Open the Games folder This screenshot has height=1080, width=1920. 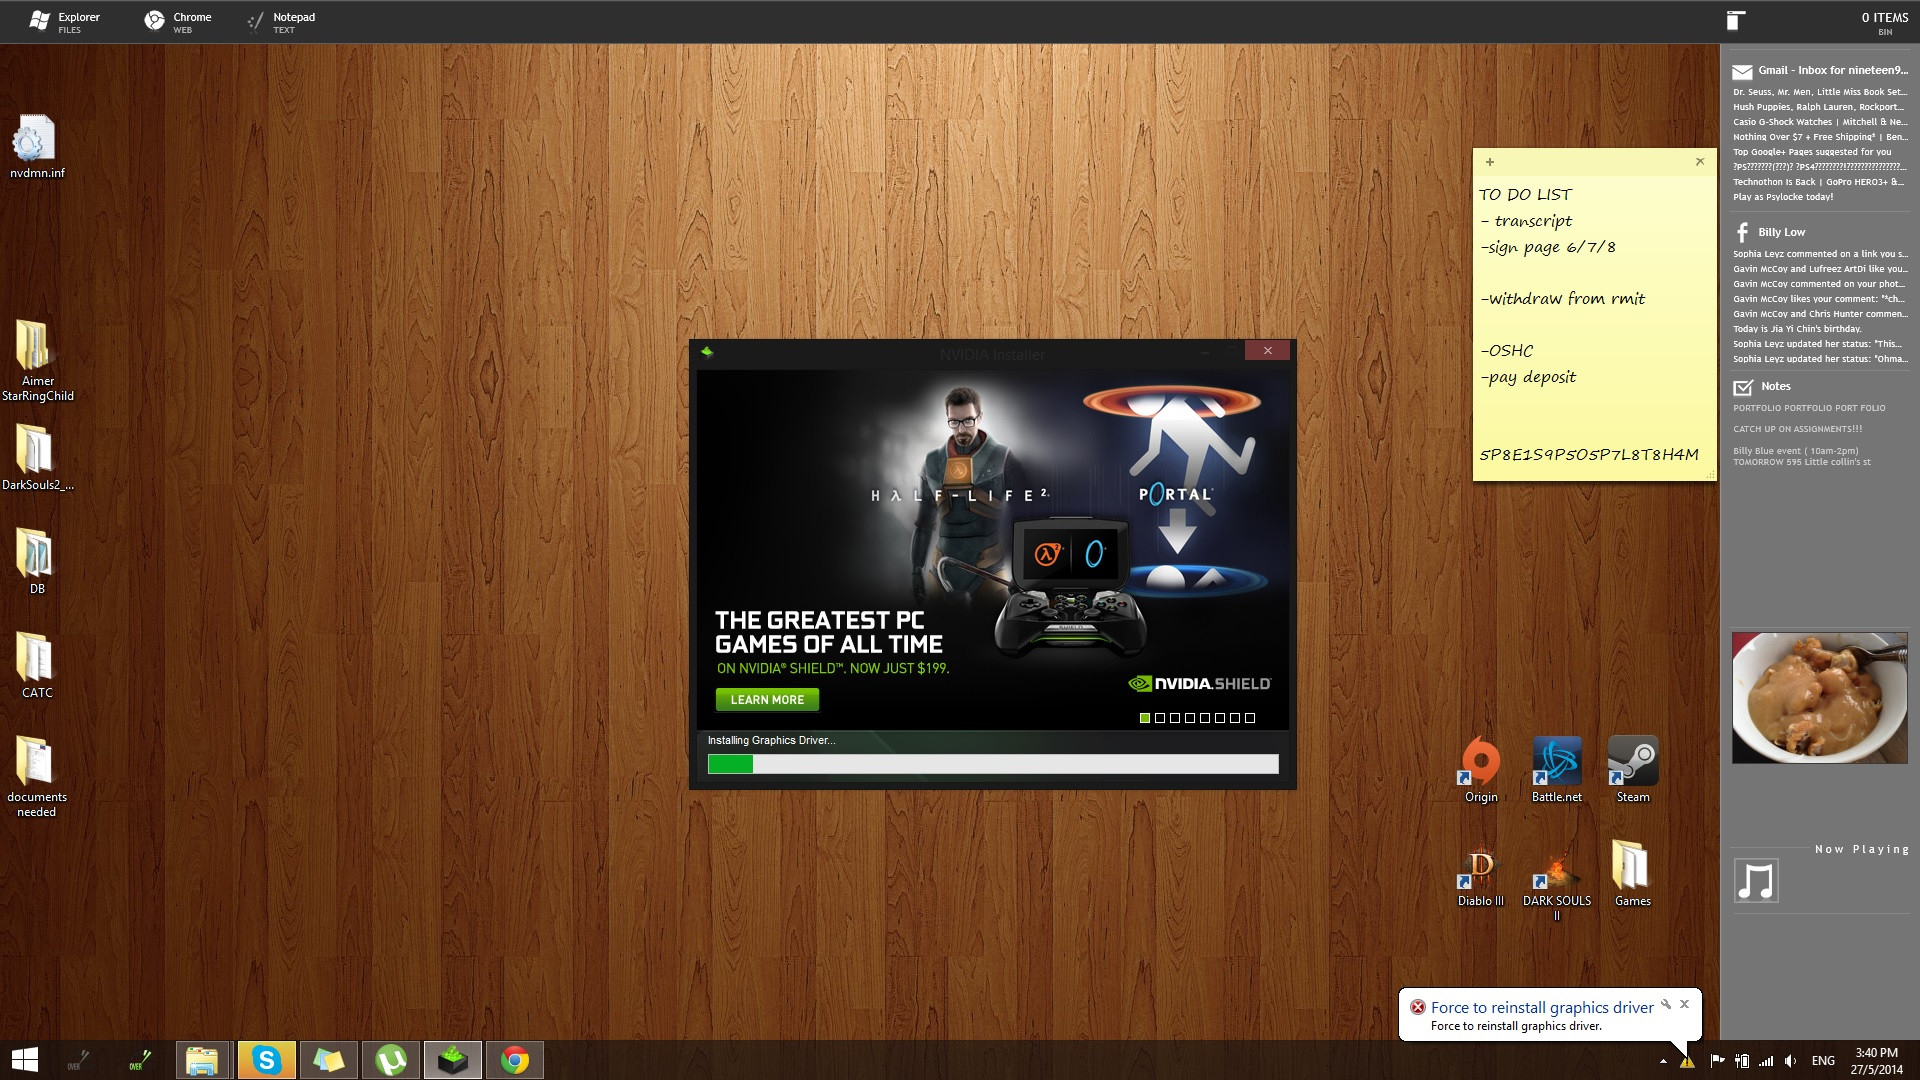pos(1633,875)
